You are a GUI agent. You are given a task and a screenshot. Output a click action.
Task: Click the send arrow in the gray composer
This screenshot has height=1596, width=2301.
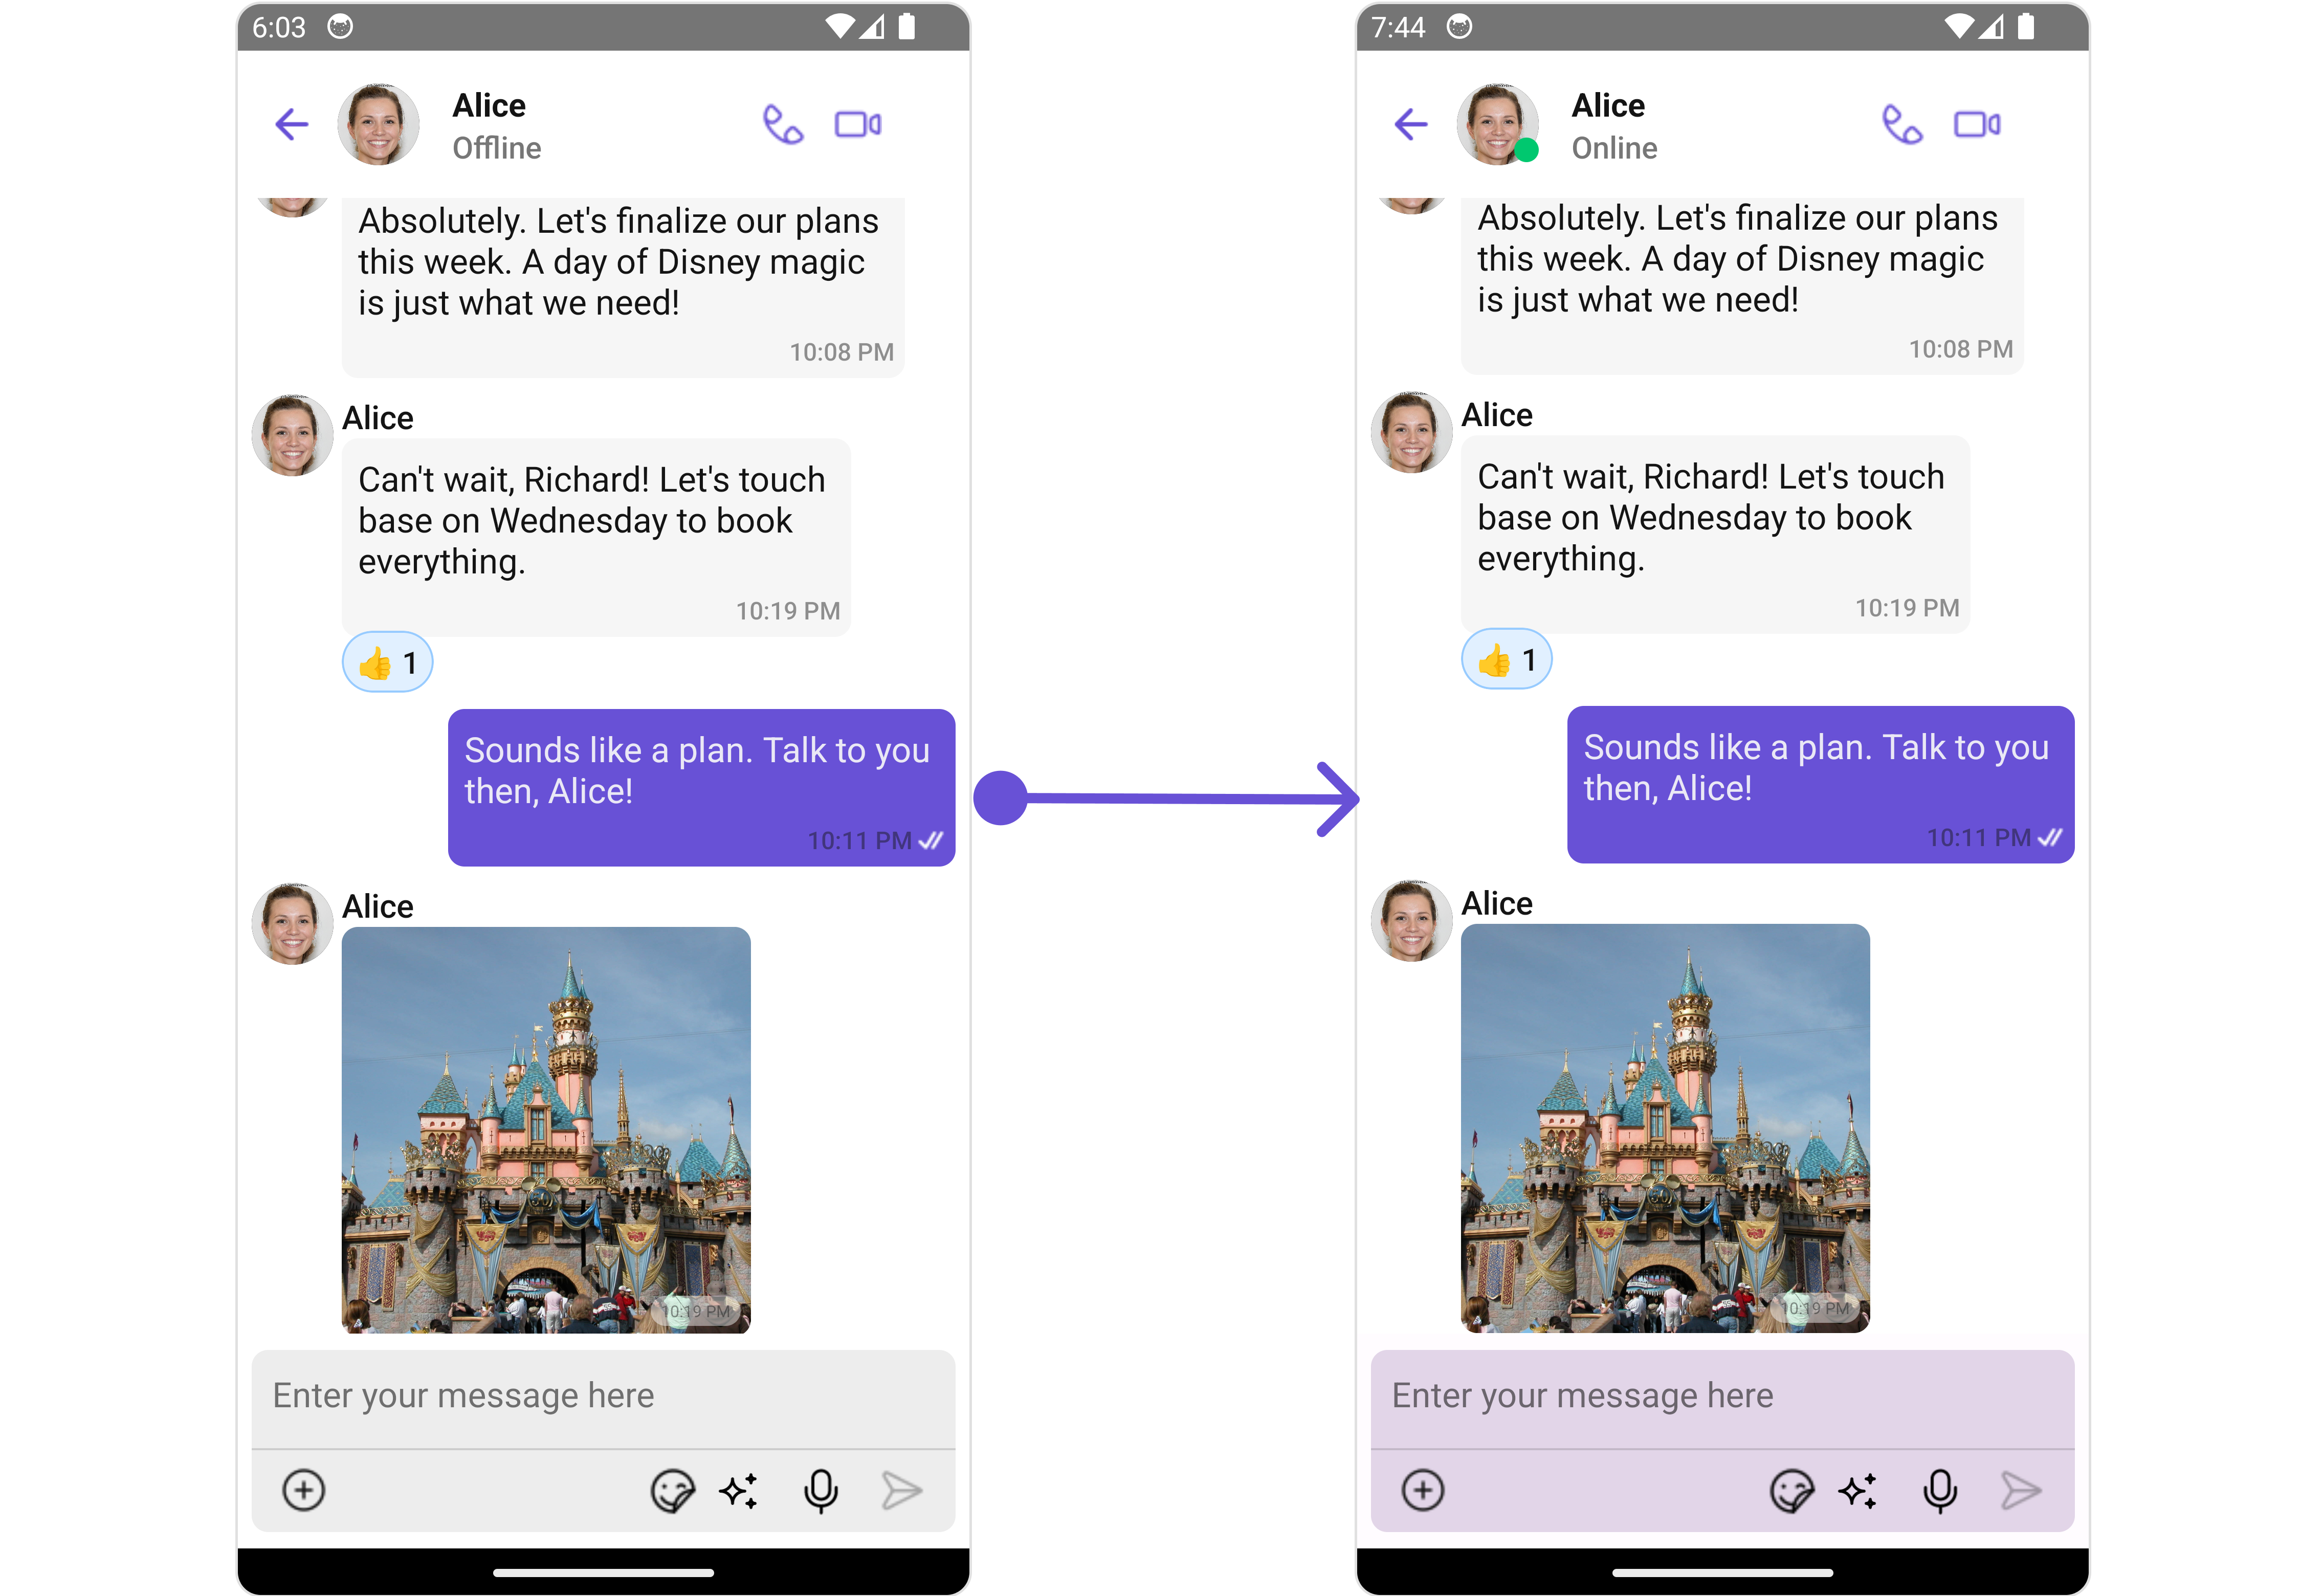coord(901,1491)
